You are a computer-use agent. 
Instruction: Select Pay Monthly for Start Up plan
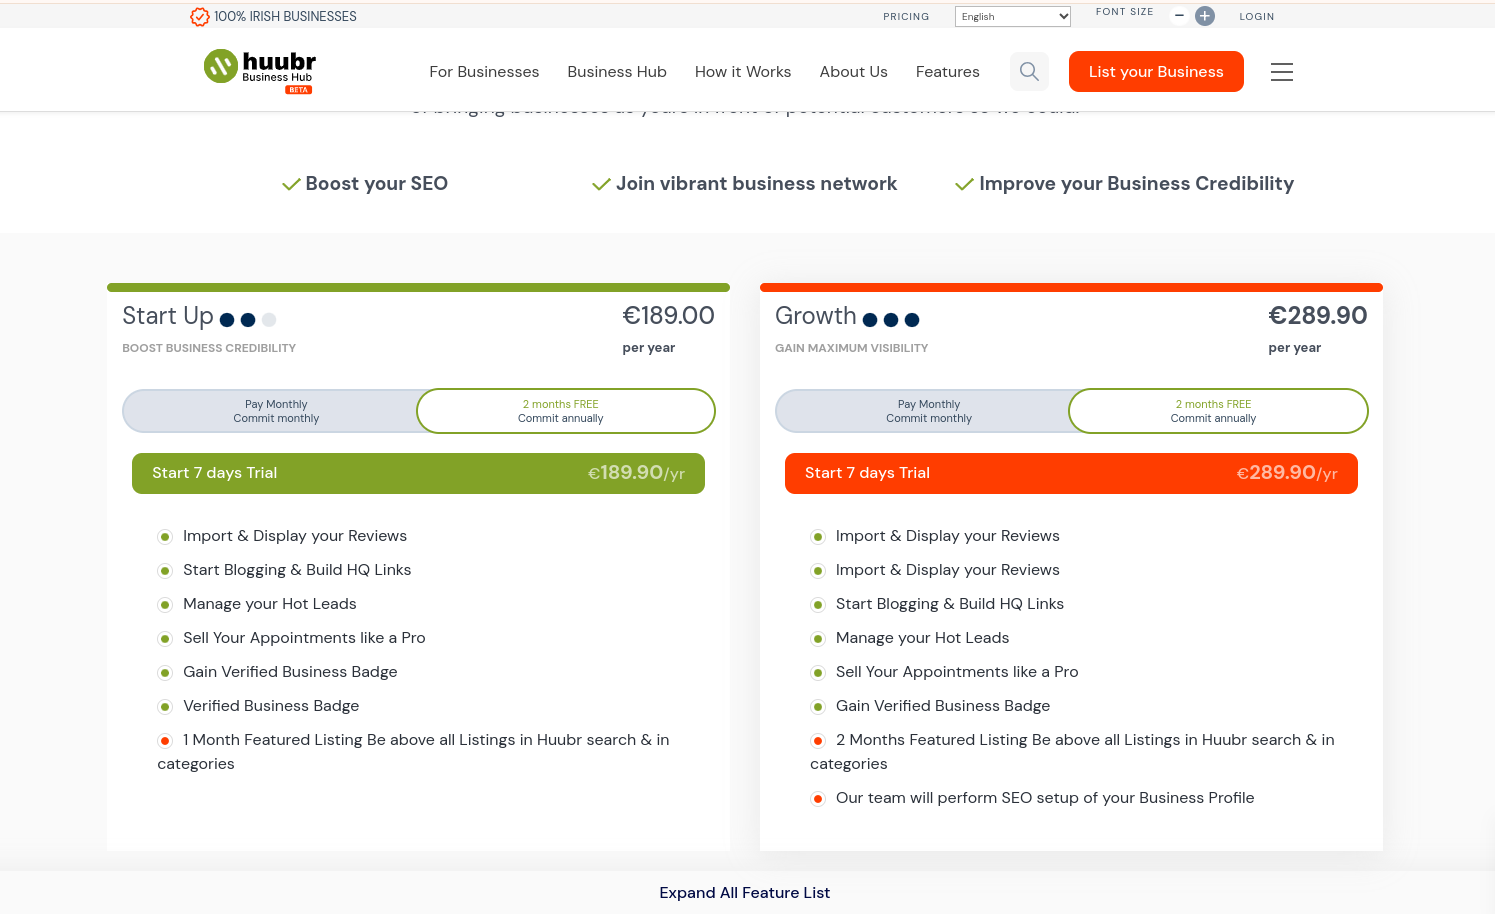(x=276, y=411)
